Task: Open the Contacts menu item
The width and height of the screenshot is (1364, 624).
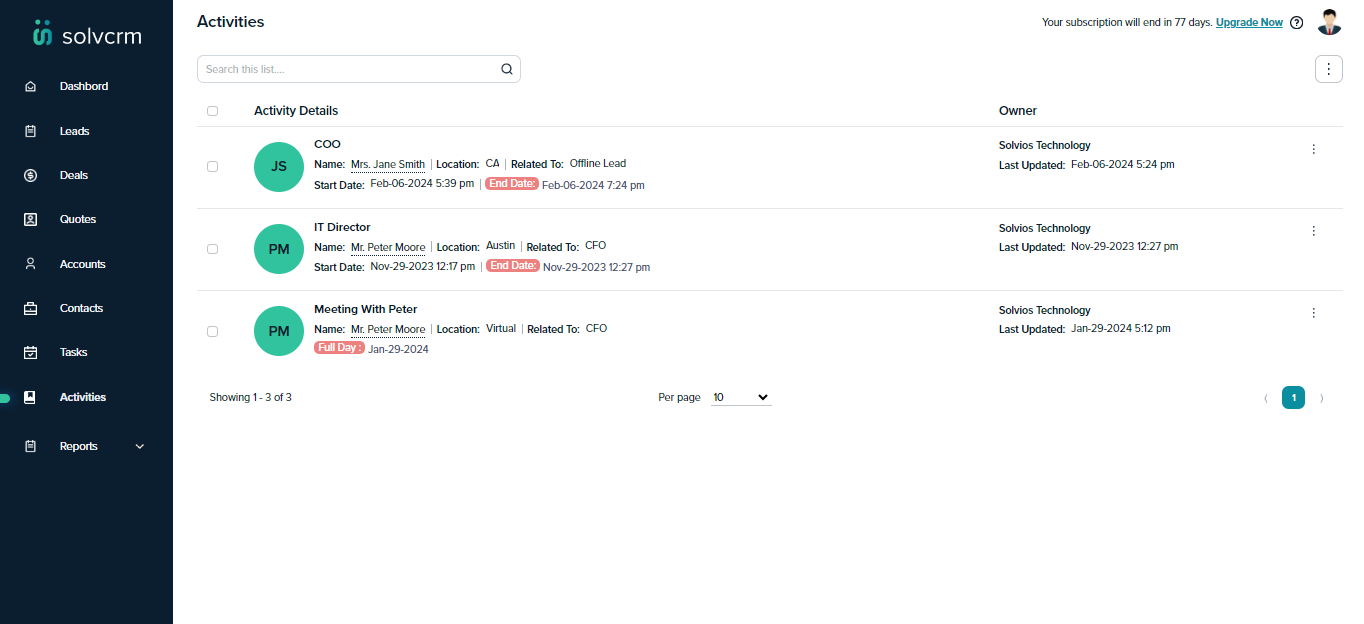Action: pos(82,308)
